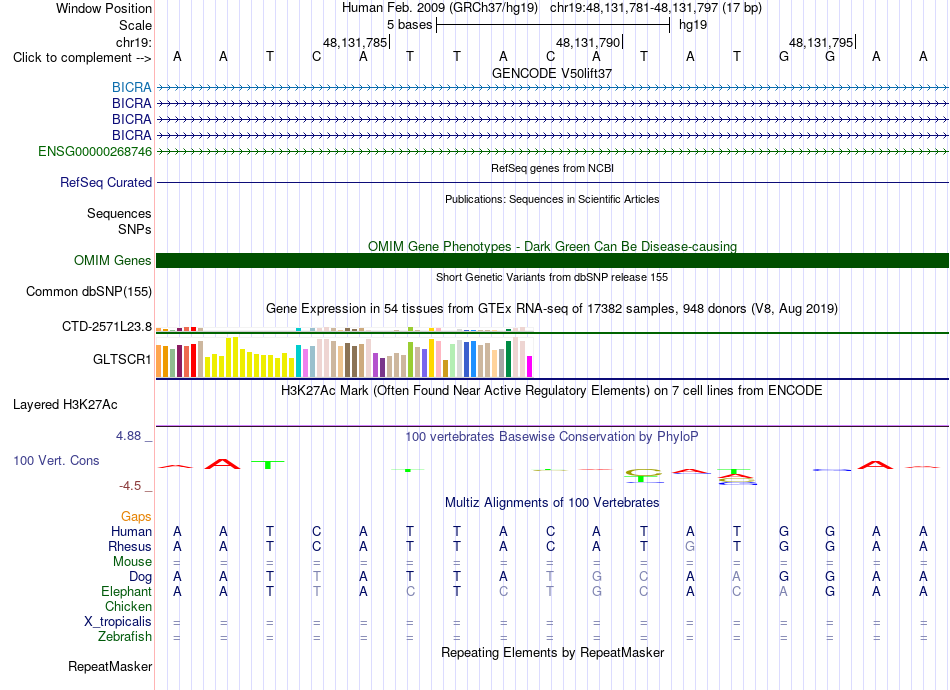The image size is (950, 690).
Task: Click the 'Short Genetic Variants from dbSNP' title
Action: click(x=552, y=277)
